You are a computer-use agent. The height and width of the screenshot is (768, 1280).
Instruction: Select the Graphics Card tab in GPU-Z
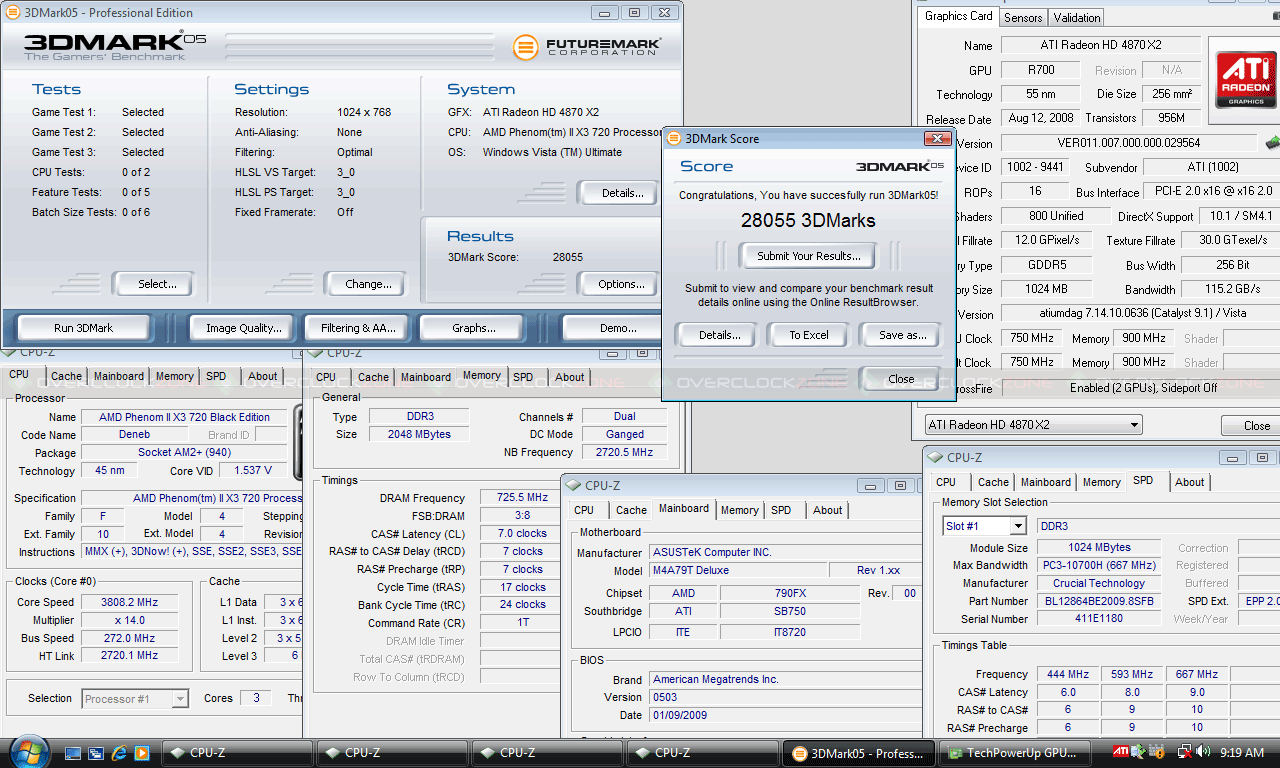959,16
